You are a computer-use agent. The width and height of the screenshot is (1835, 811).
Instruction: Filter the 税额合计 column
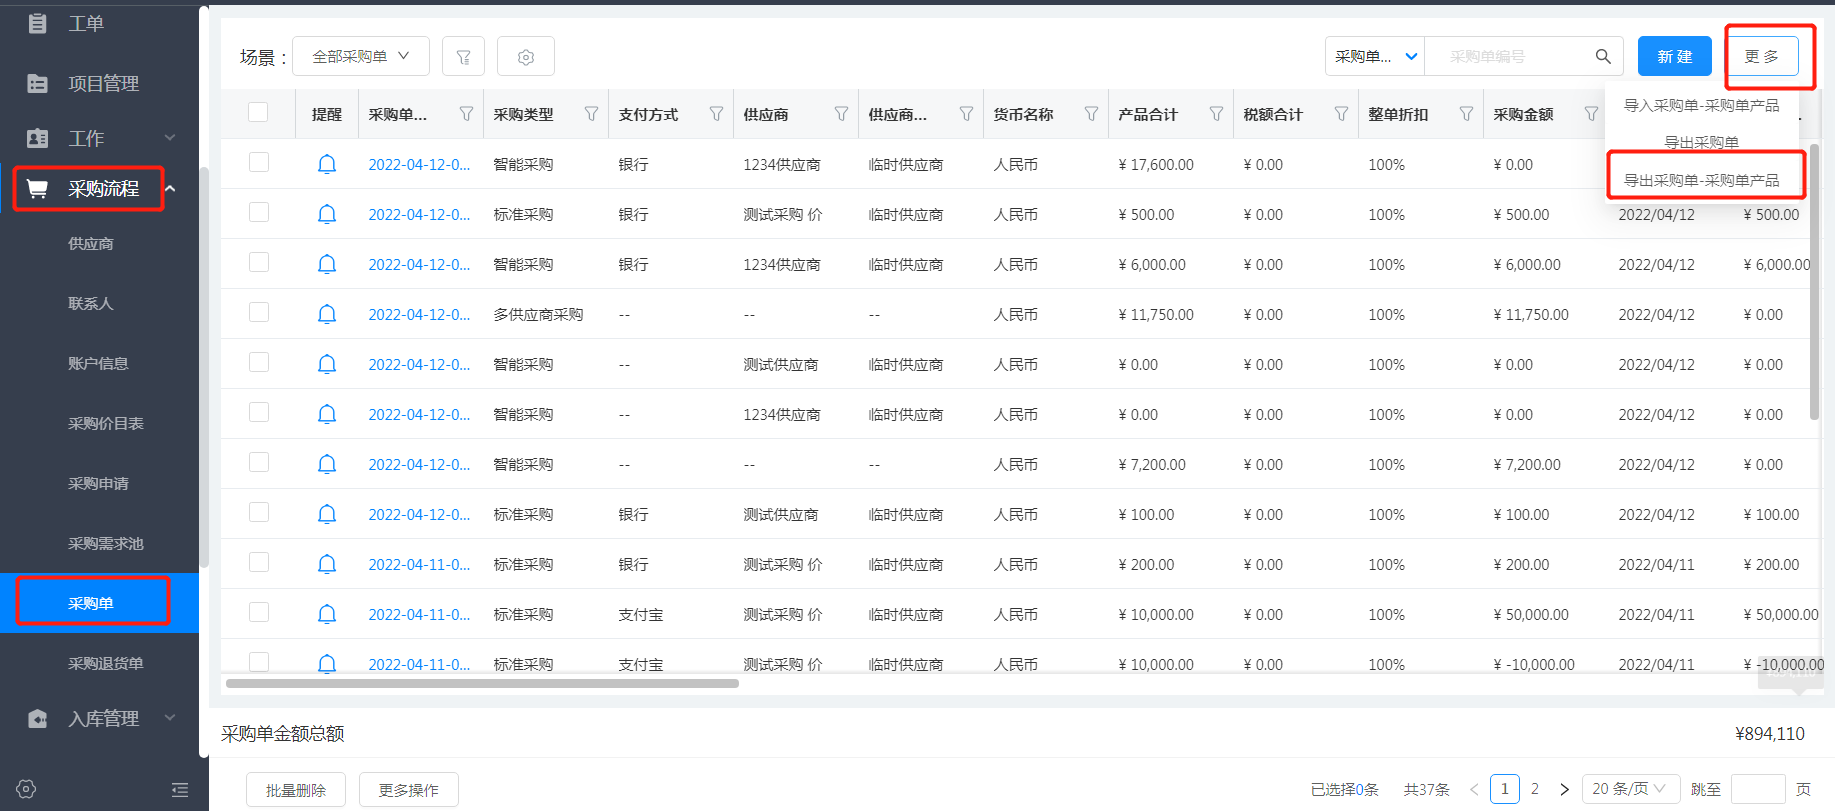1341,114
